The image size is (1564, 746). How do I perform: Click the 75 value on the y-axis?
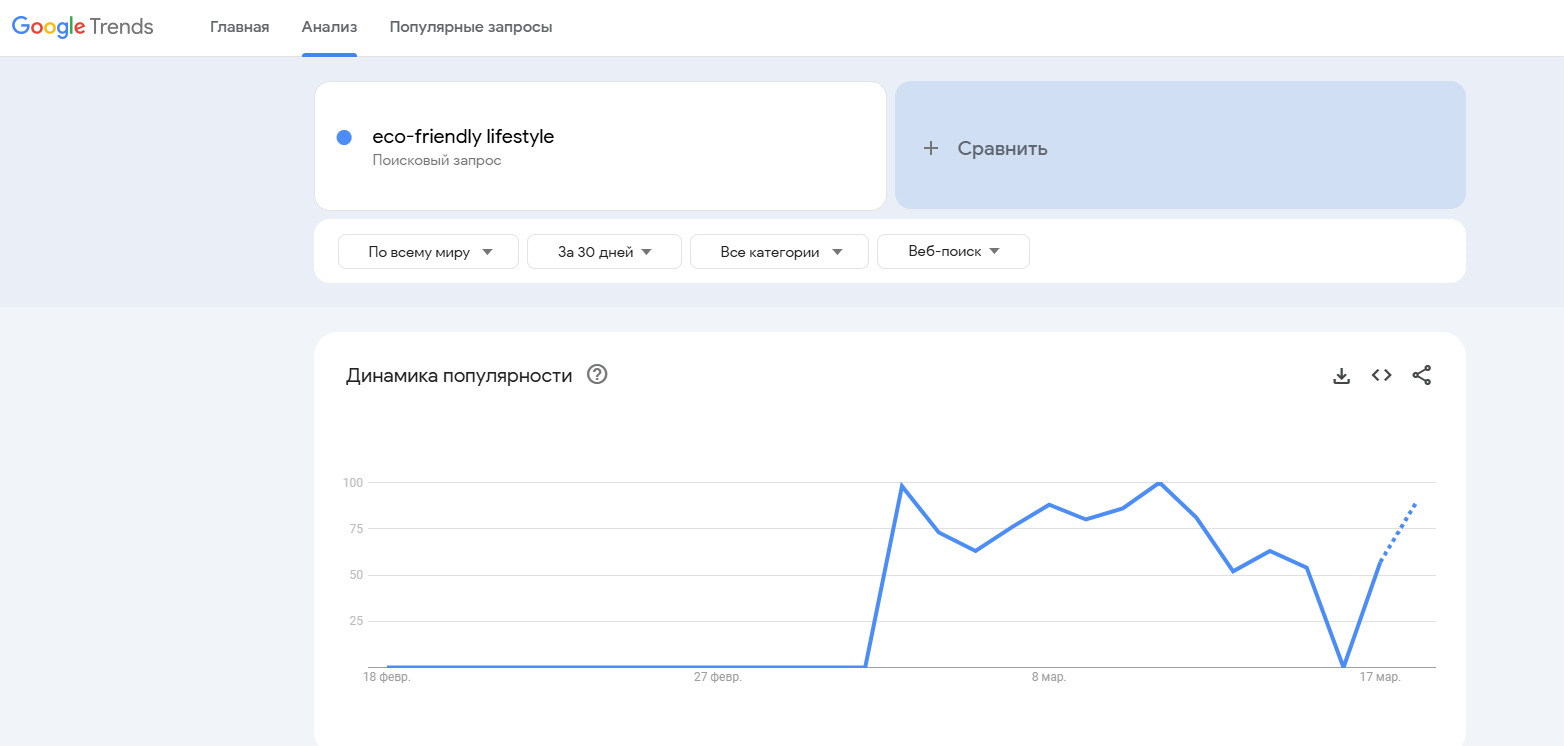(355, 529)
